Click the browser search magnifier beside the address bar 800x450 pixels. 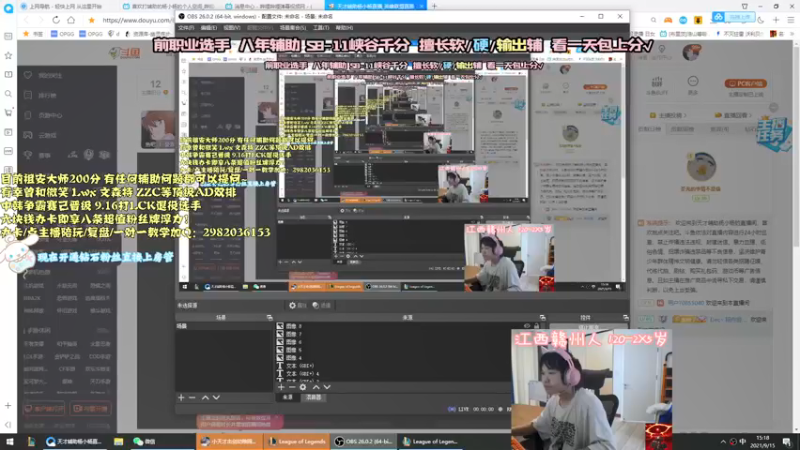pos(653,20)
